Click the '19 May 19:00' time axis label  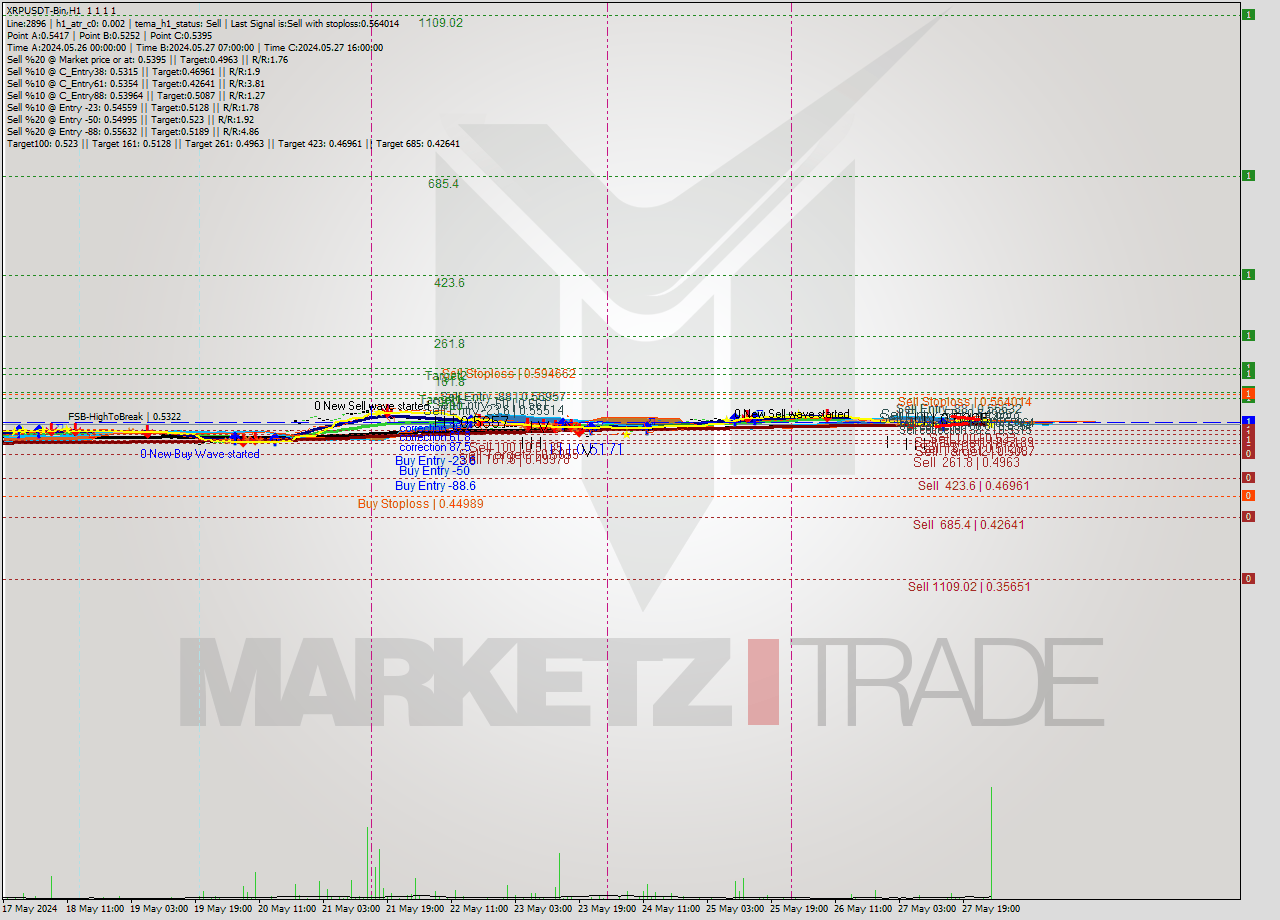click(x=224, y=909)
